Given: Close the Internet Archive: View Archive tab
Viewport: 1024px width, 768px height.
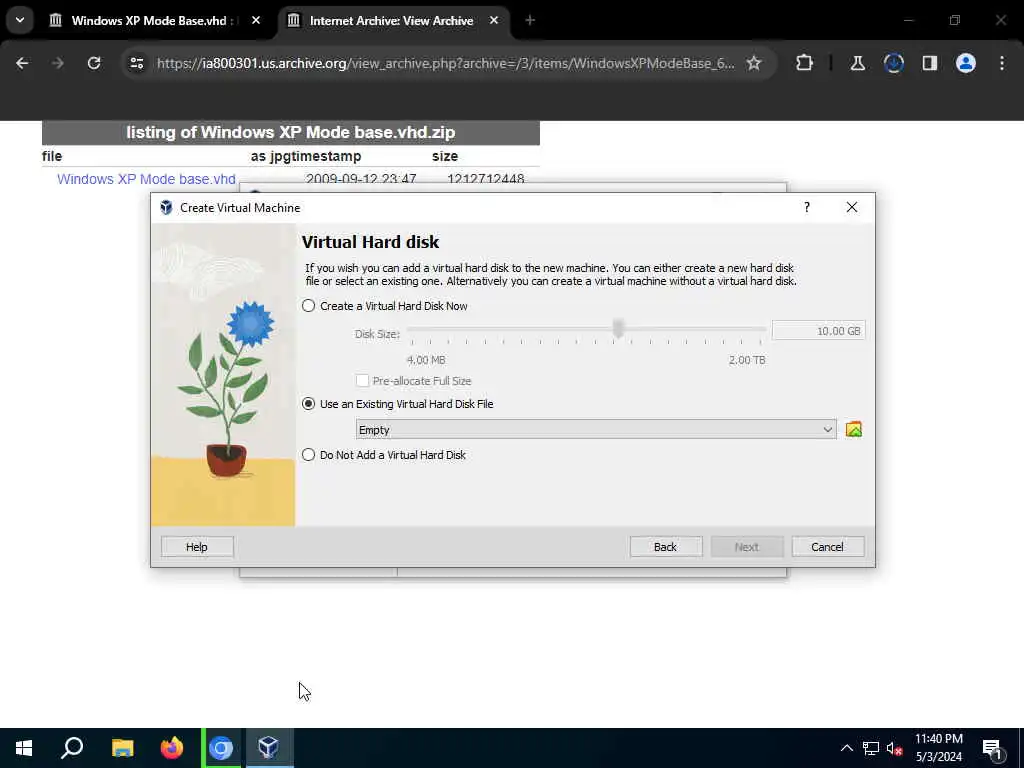Looking at the screenshot, I should [x=494, y=21].
